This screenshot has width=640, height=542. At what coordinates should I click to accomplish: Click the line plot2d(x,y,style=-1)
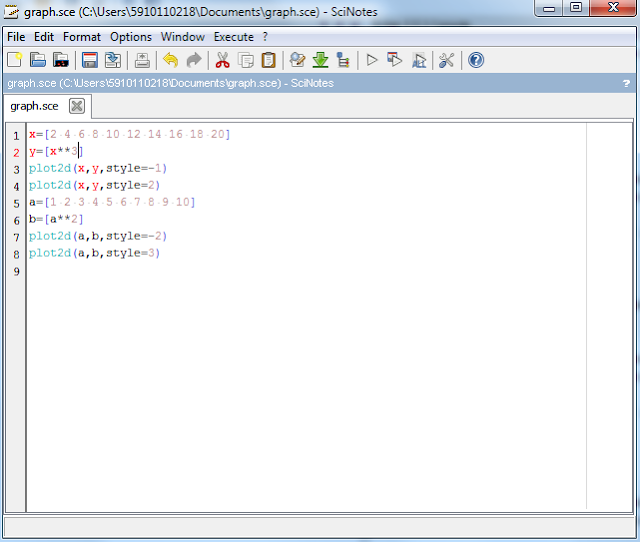tap(98, 168)
